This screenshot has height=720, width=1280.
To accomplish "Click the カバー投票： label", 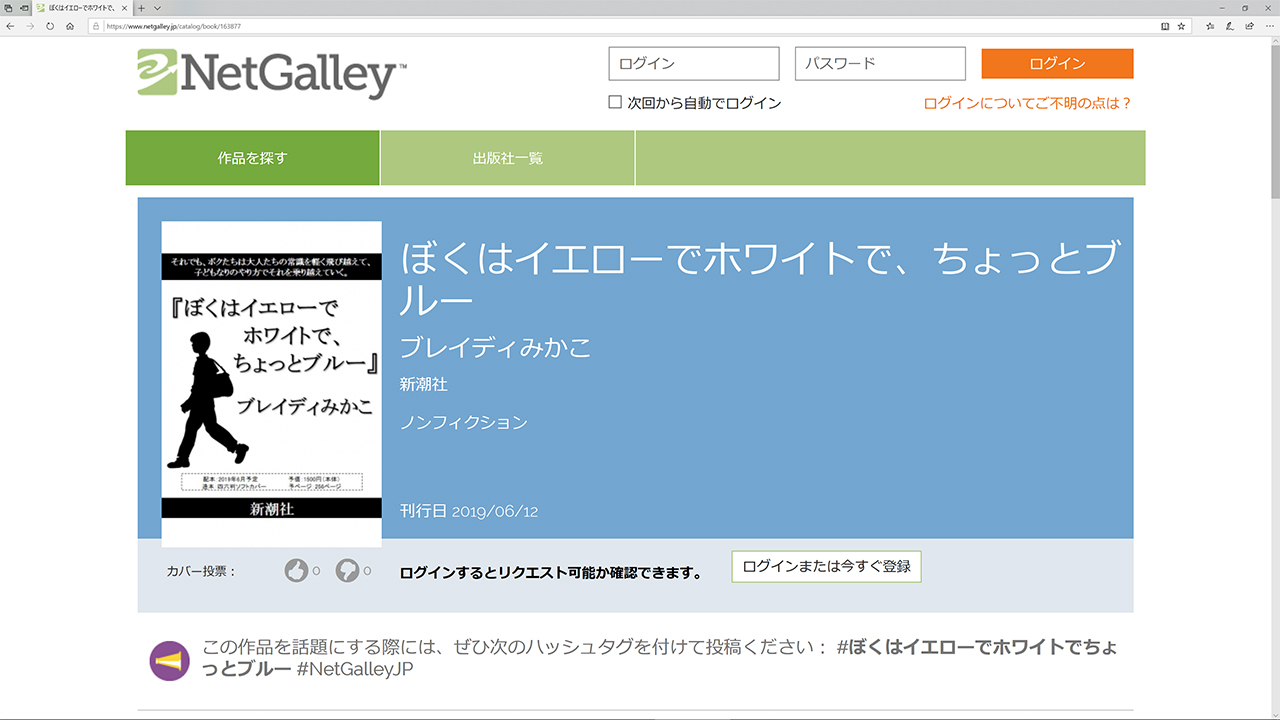I will tap(202, 571).
